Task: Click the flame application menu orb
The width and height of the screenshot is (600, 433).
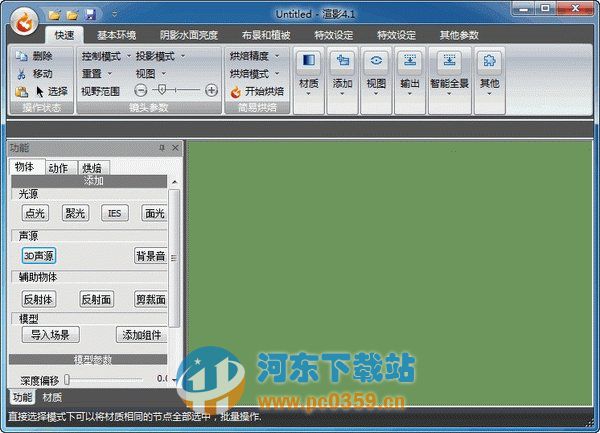Action: pyautogui.click(x=24, y=22)
